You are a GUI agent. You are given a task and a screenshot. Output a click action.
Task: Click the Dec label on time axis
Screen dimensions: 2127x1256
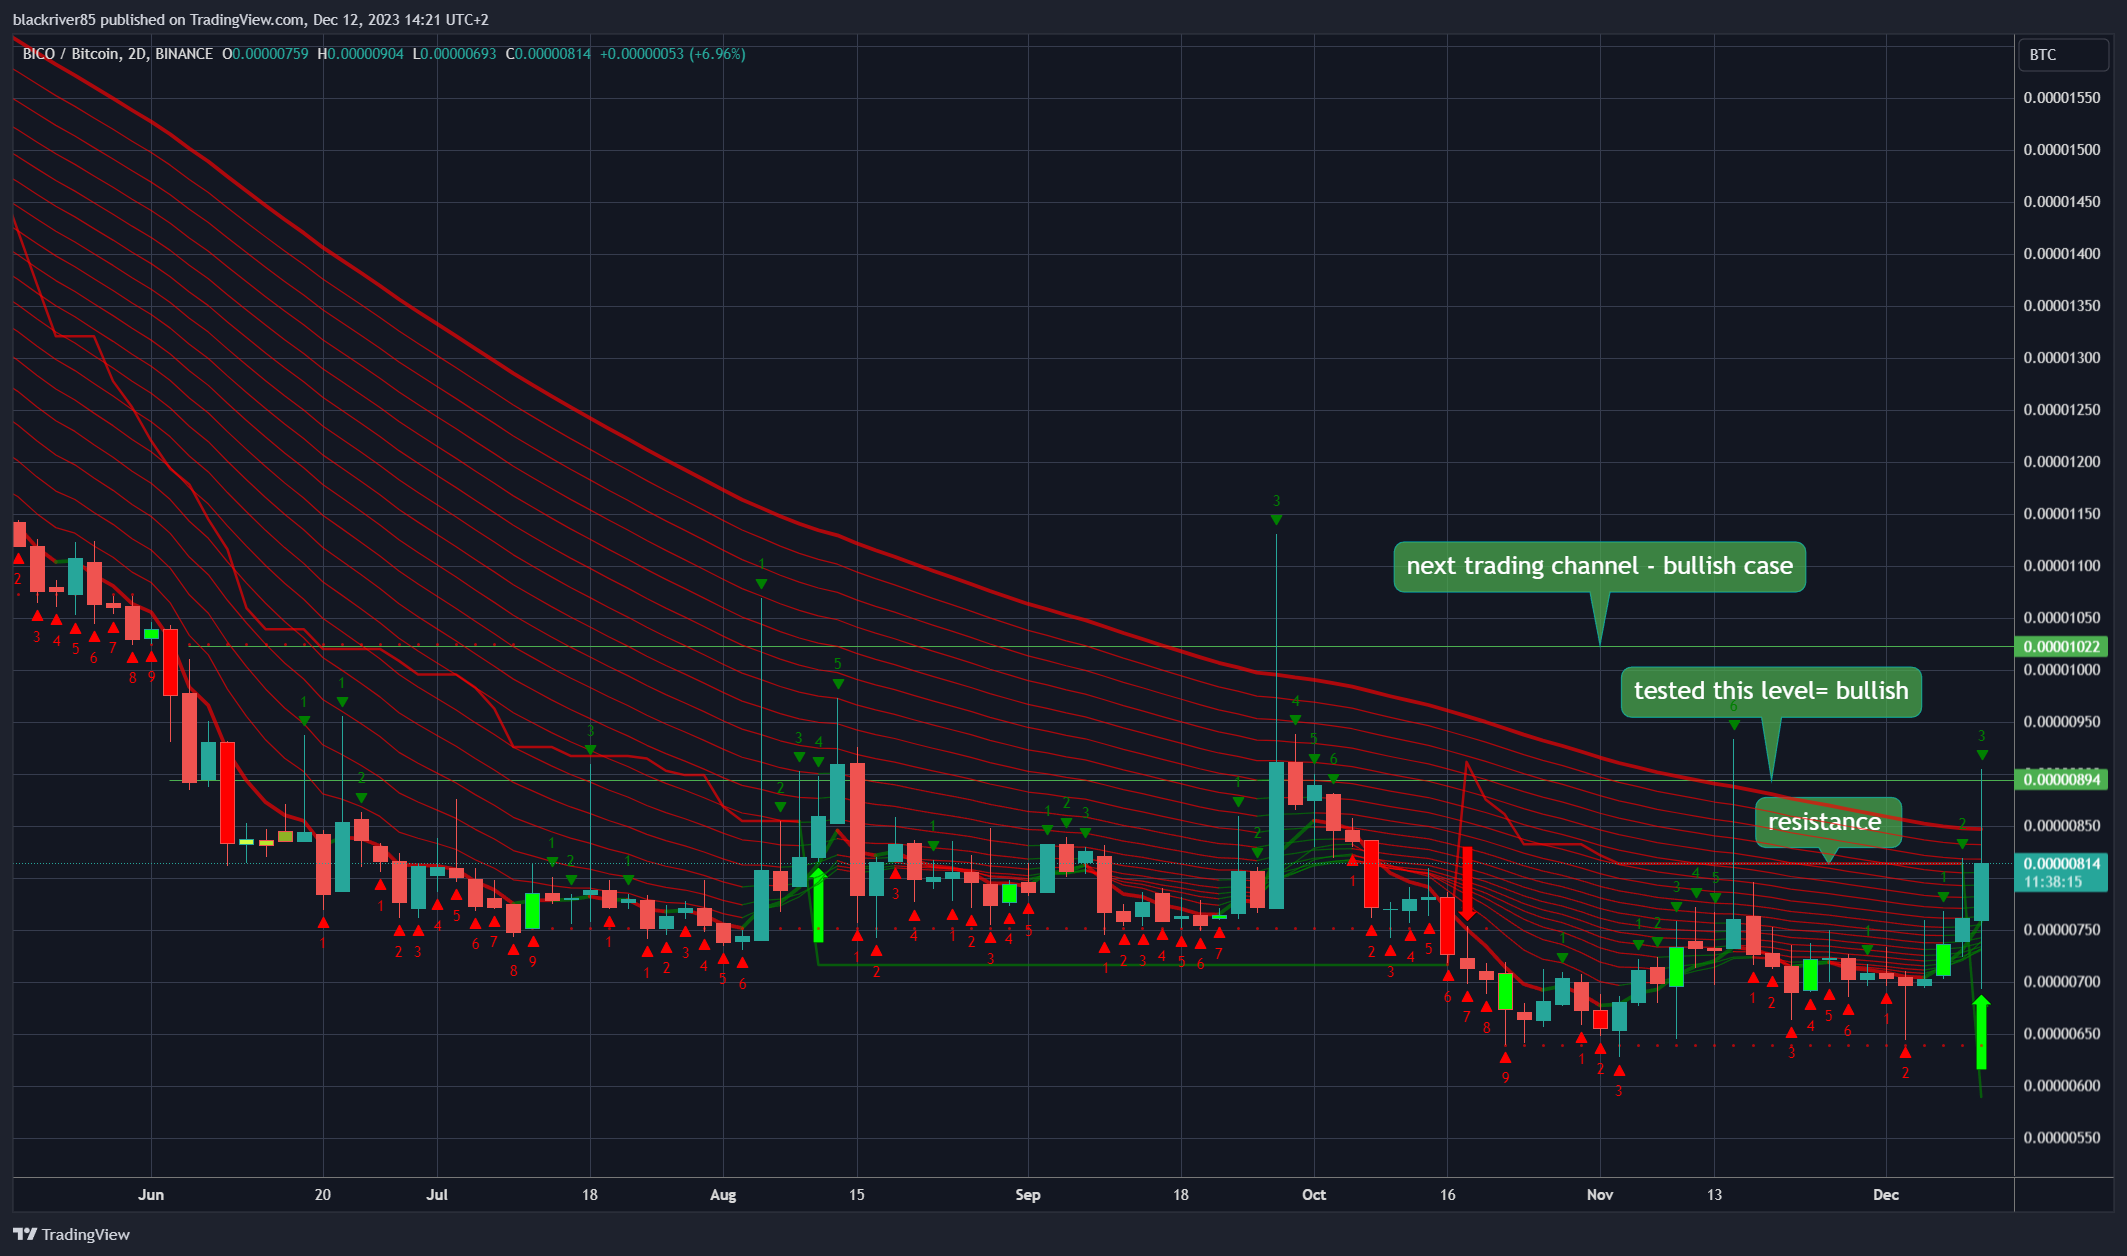(1886, 1195)
